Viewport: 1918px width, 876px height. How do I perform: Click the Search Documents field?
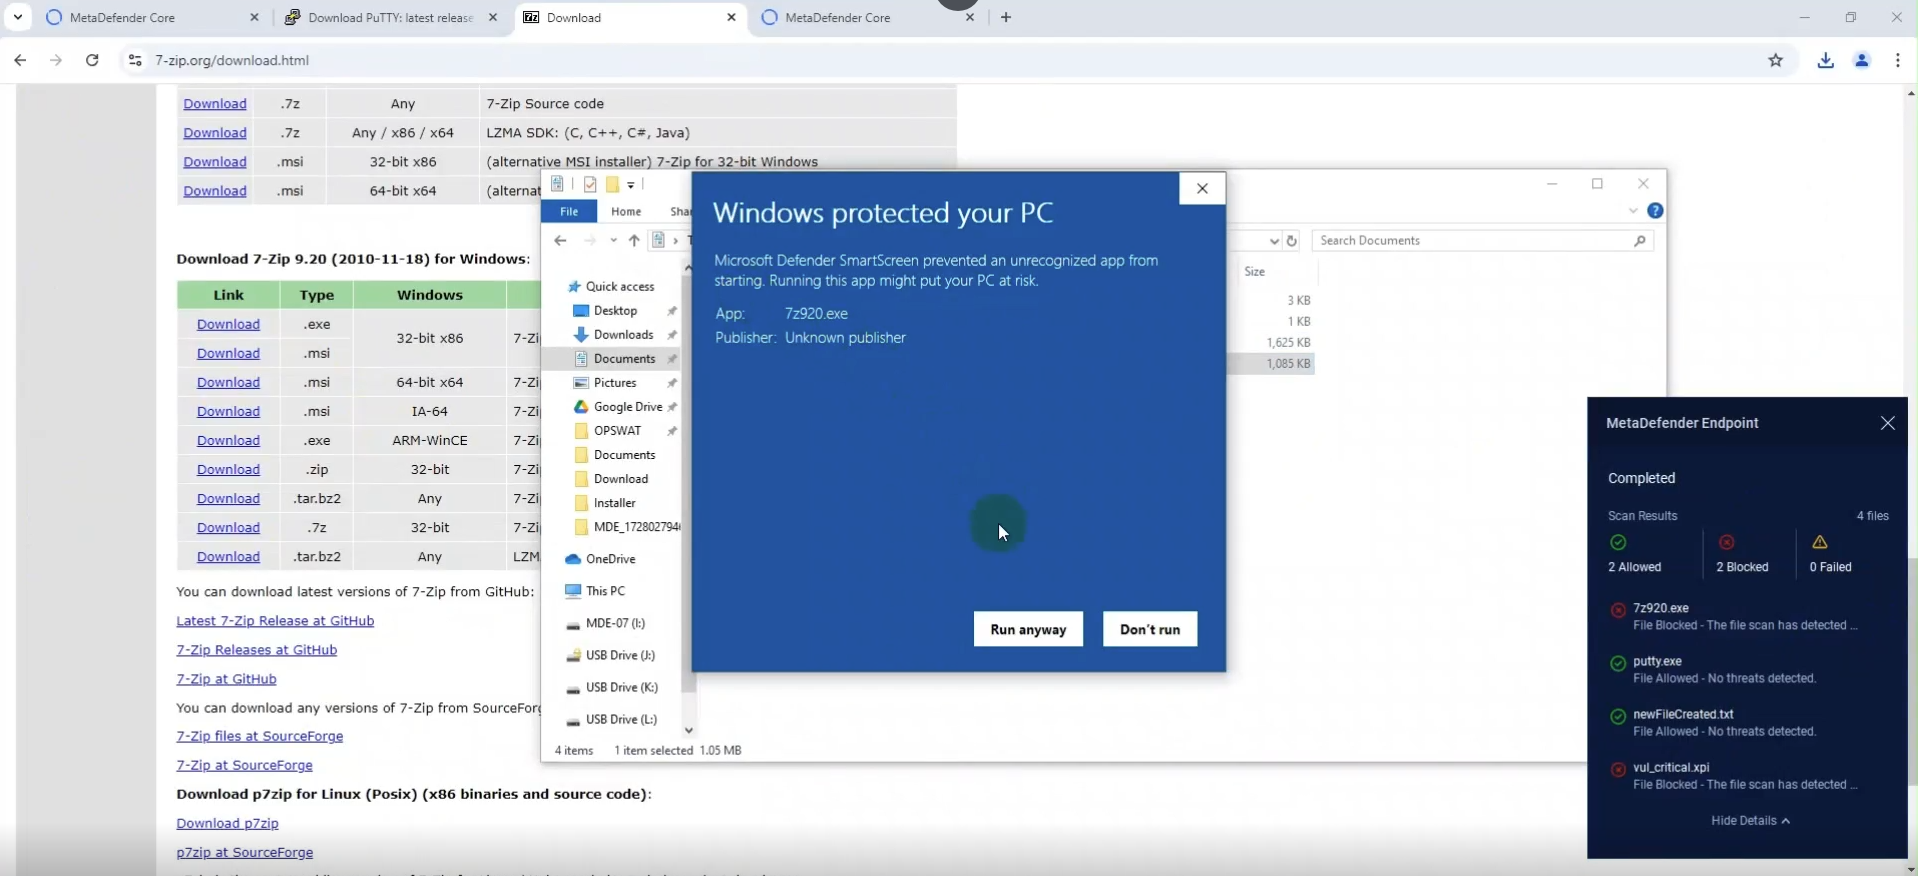pos(1482,240)
